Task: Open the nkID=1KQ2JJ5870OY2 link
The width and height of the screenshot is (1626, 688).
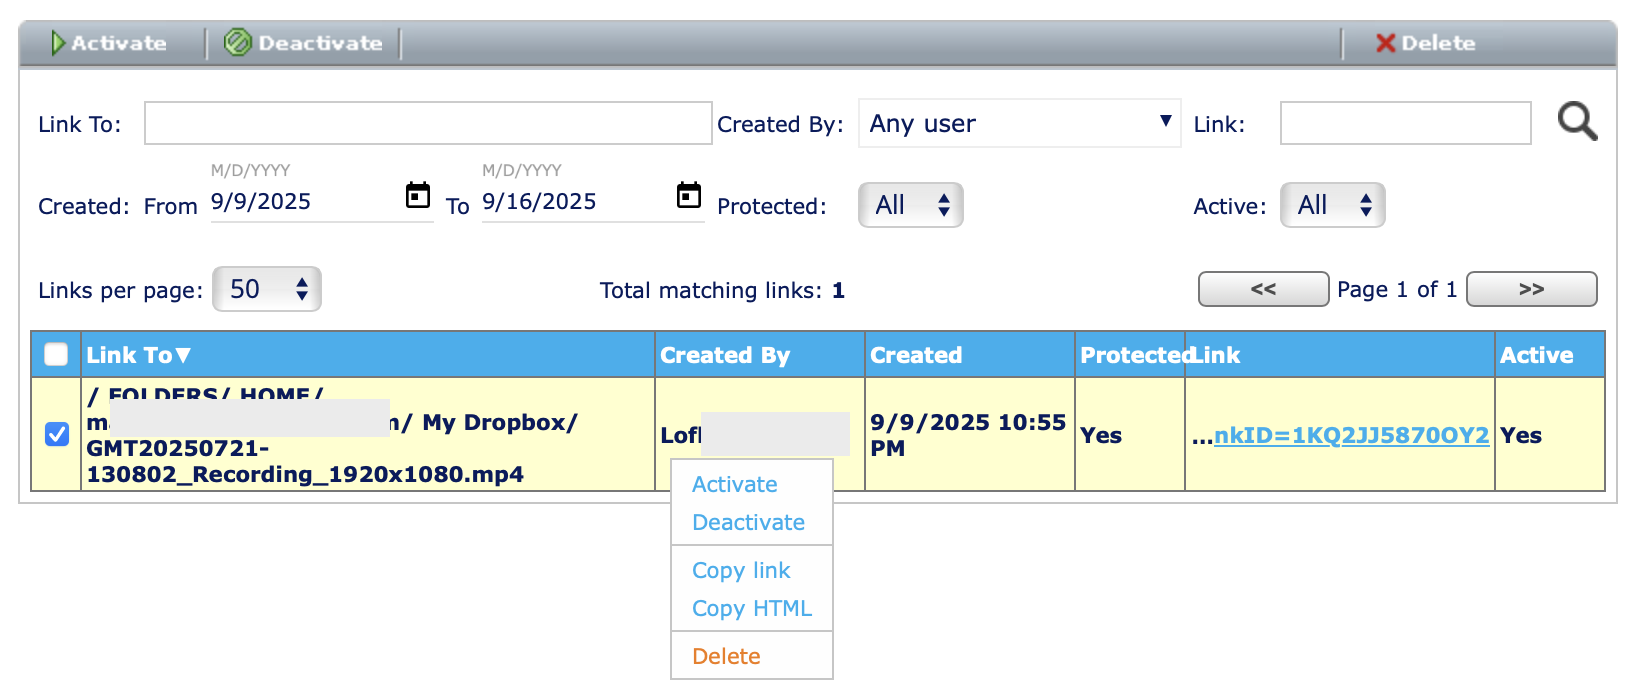Action: (1351, 435)
